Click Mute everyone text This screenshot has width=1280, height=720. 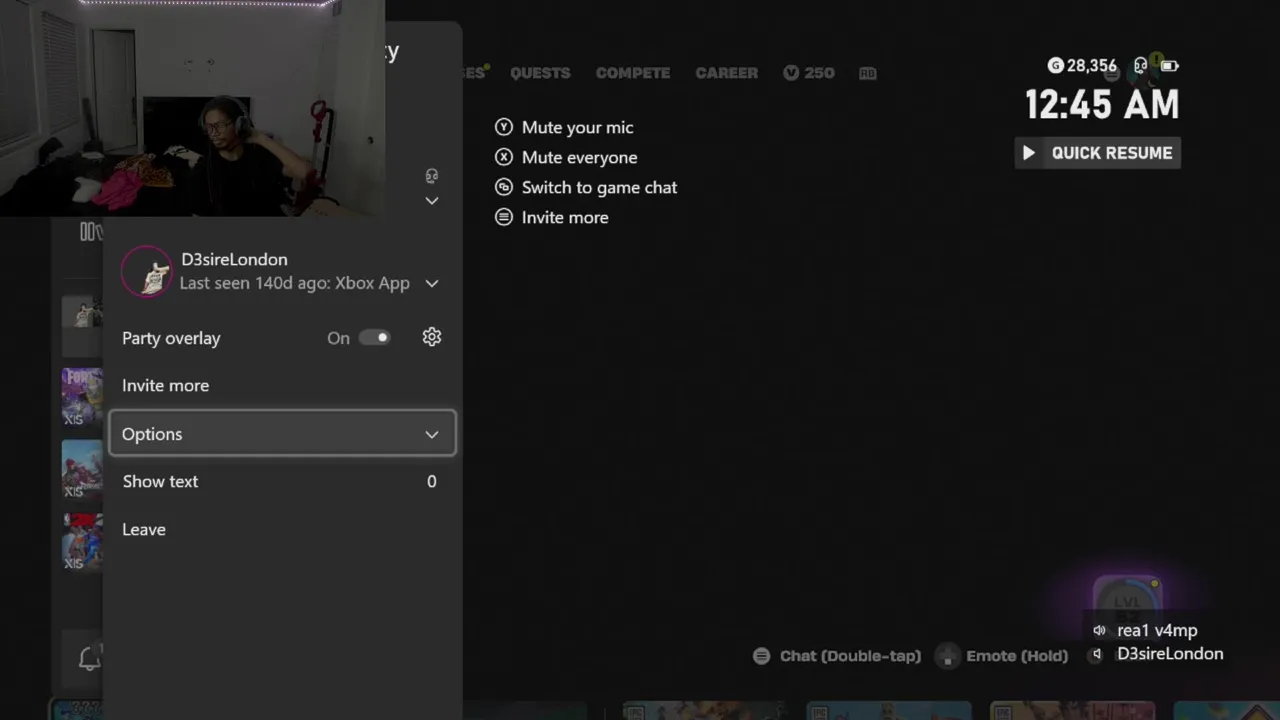(x=579, y=157)
